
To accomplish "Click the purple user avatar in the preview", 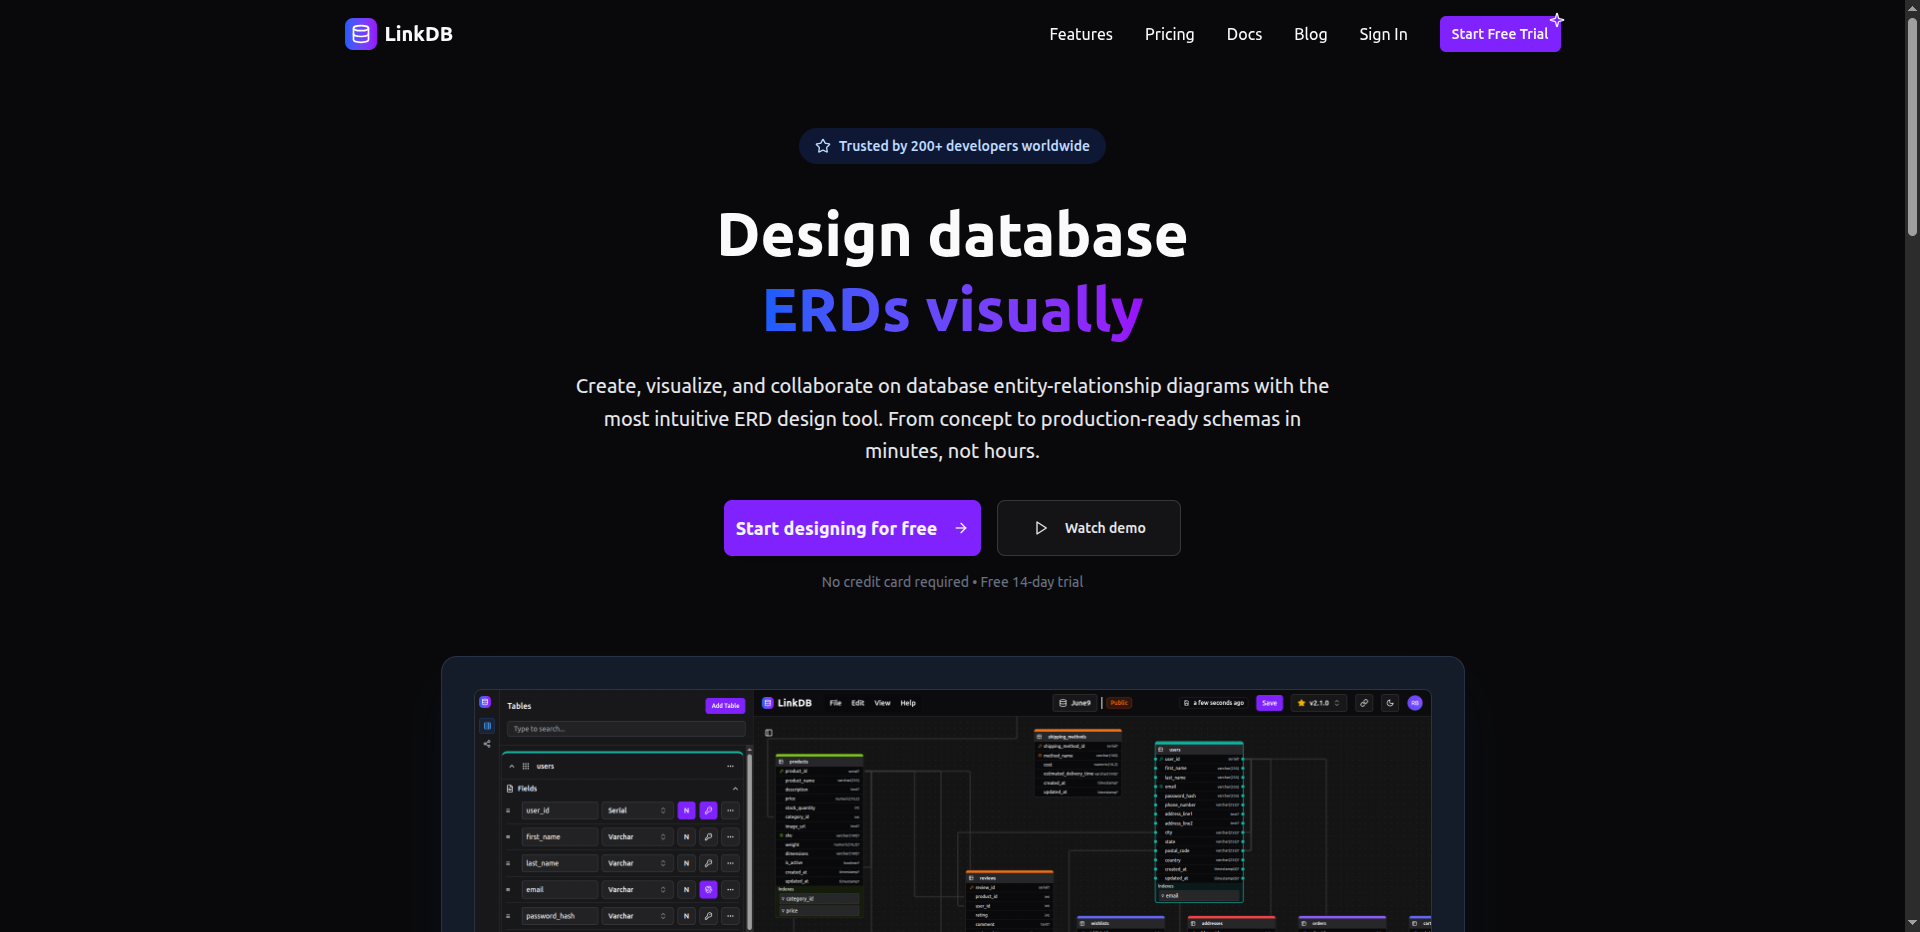I will [x=1415, y=703].
